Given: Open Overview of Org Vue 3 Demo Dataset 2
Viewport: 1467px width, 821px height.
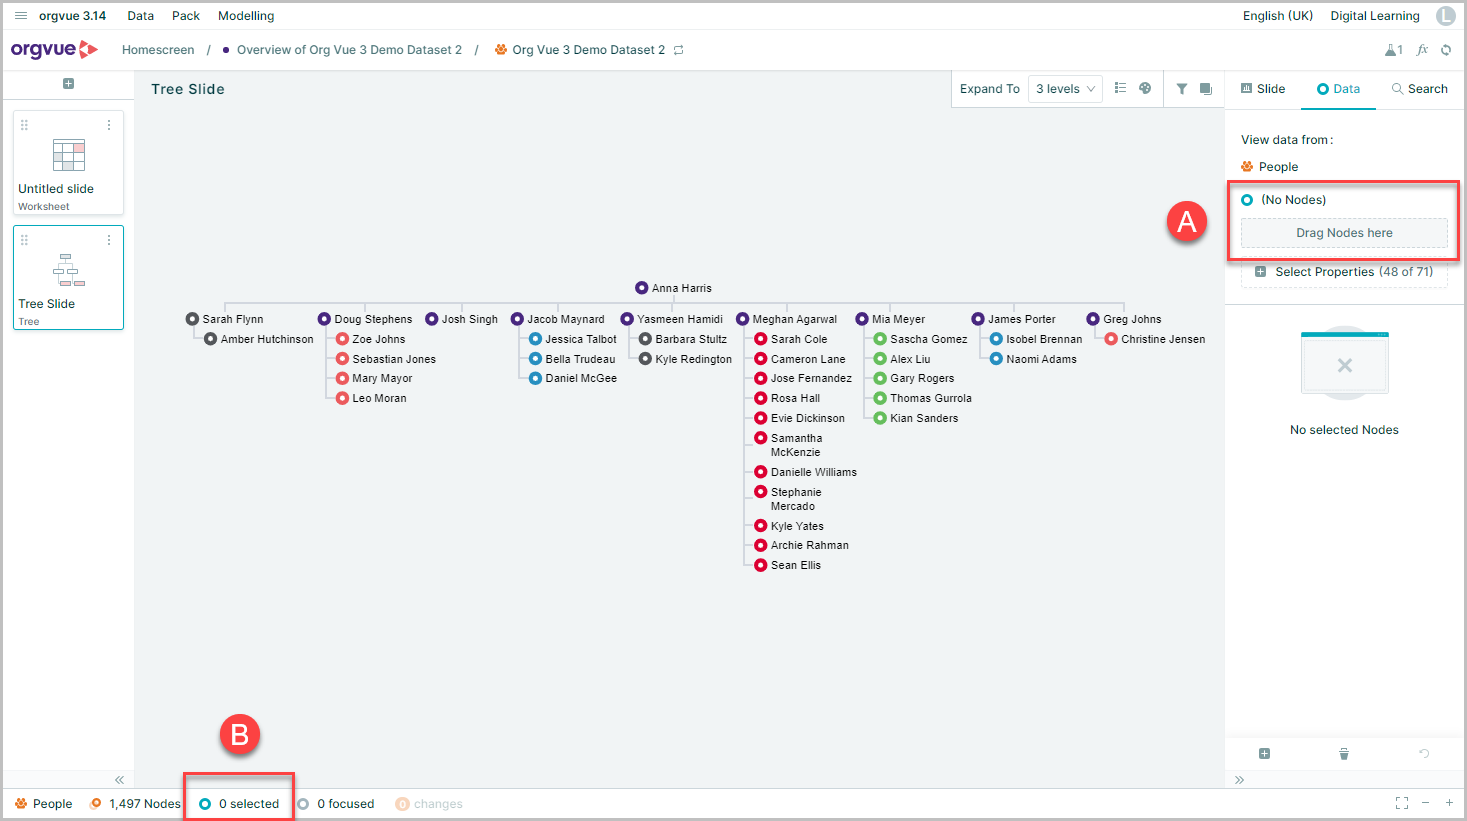Looking at the screenshot, I should click(x=349, y=50).
